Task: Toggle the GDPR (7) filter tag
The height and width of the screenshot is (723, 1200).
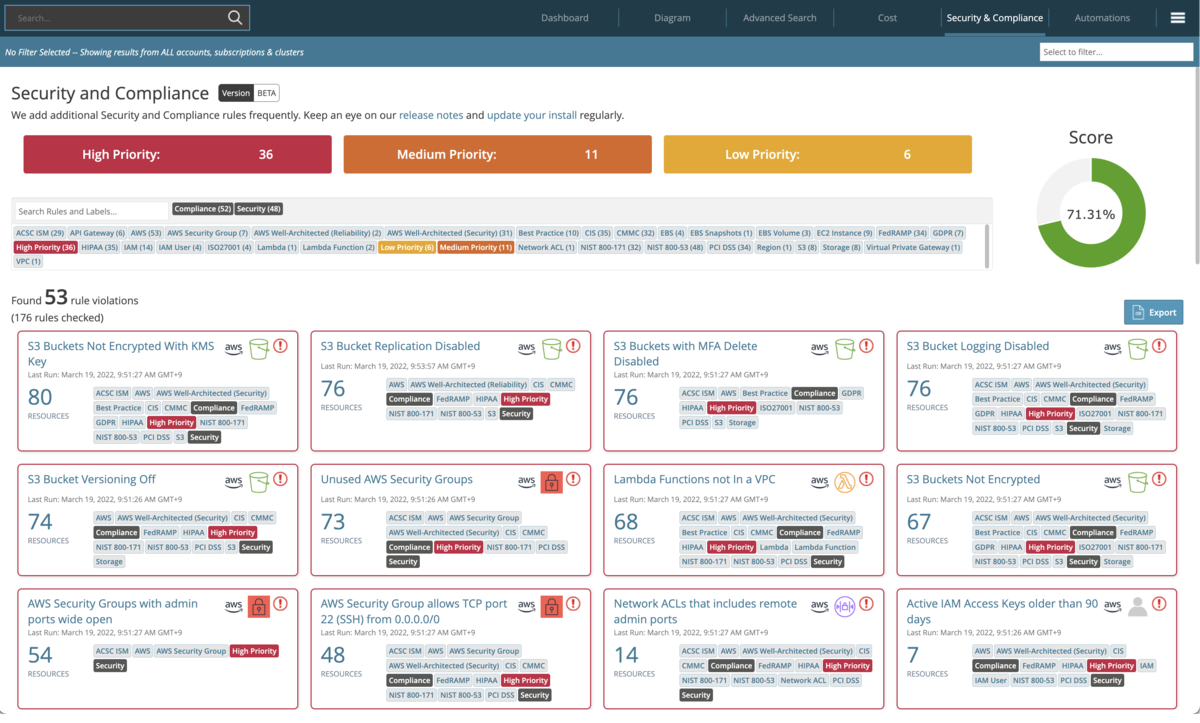Action: (x=948, y=233)
